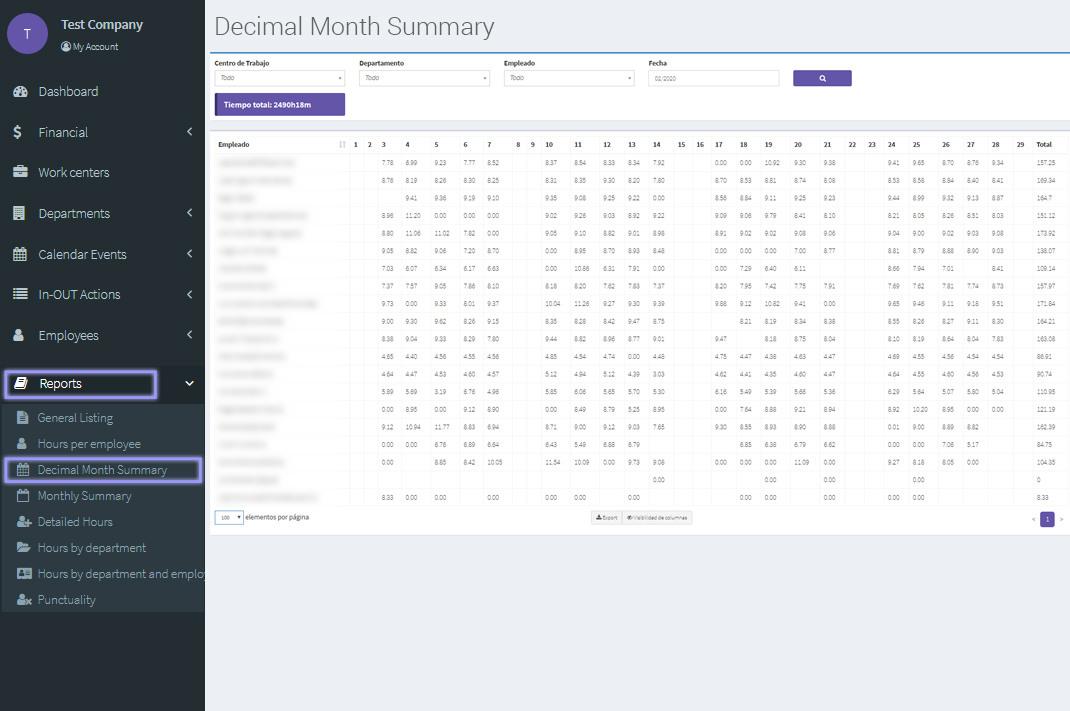1070x711 pixels.
Task: Collapse the Reports menu chevron
Action: [189, 383]
